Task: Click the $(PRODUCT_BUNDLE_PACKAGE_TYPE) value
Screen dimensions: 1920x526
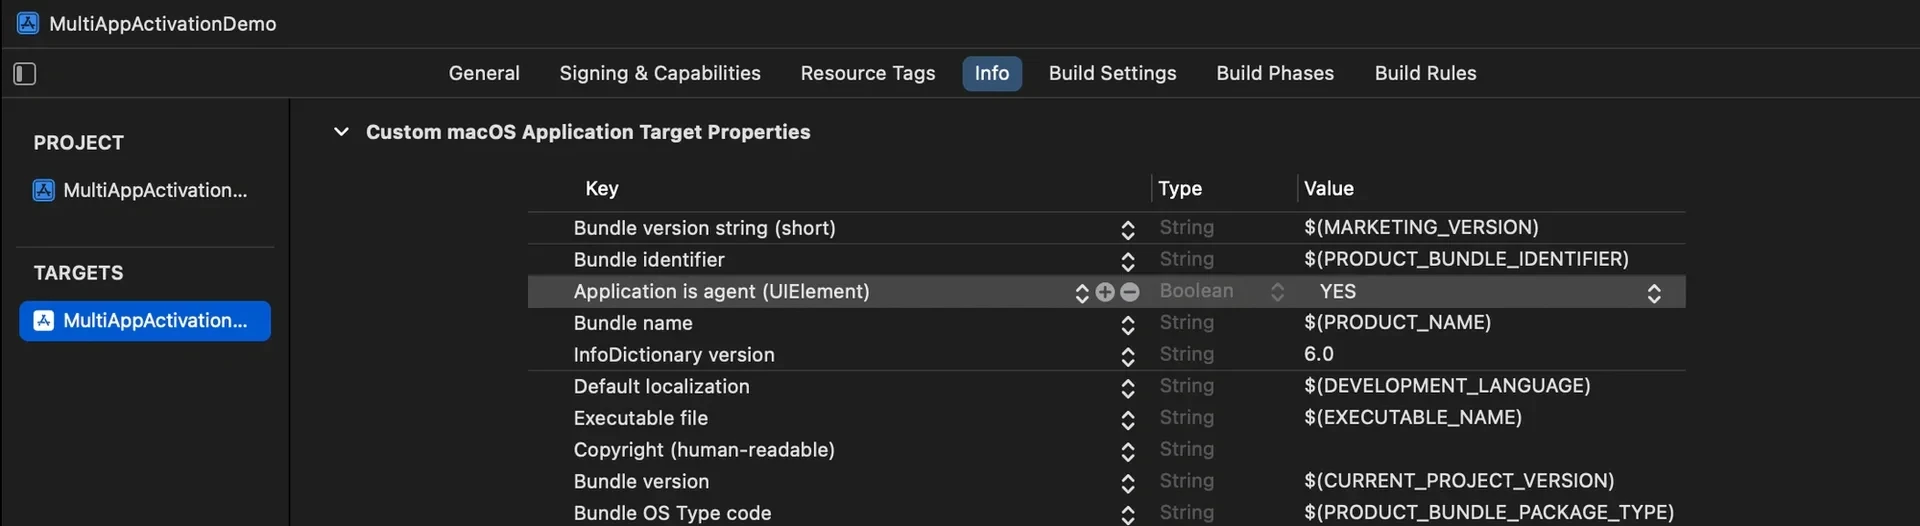Action: 1489,513
